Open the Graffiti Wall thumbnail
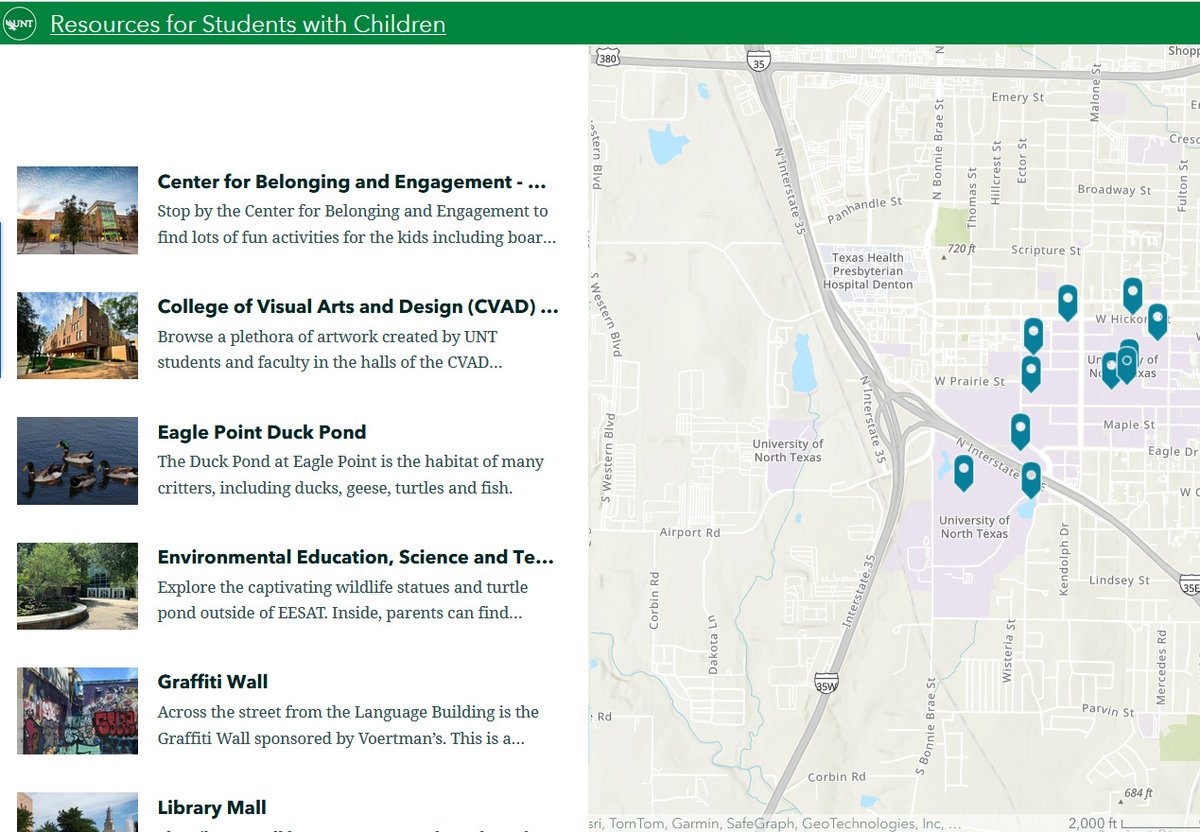Screen dimensions: 1200x832 [x=77, y=710]
